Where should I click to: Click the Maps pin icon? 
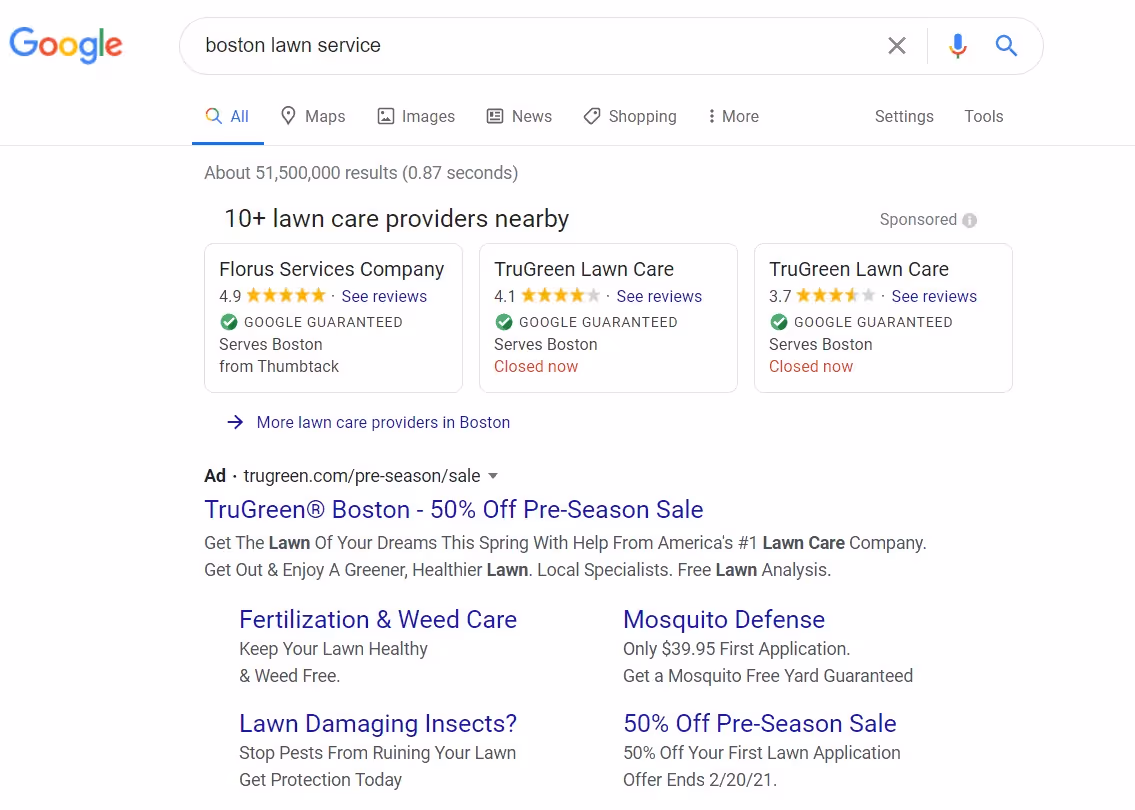(x=288, y=116)
